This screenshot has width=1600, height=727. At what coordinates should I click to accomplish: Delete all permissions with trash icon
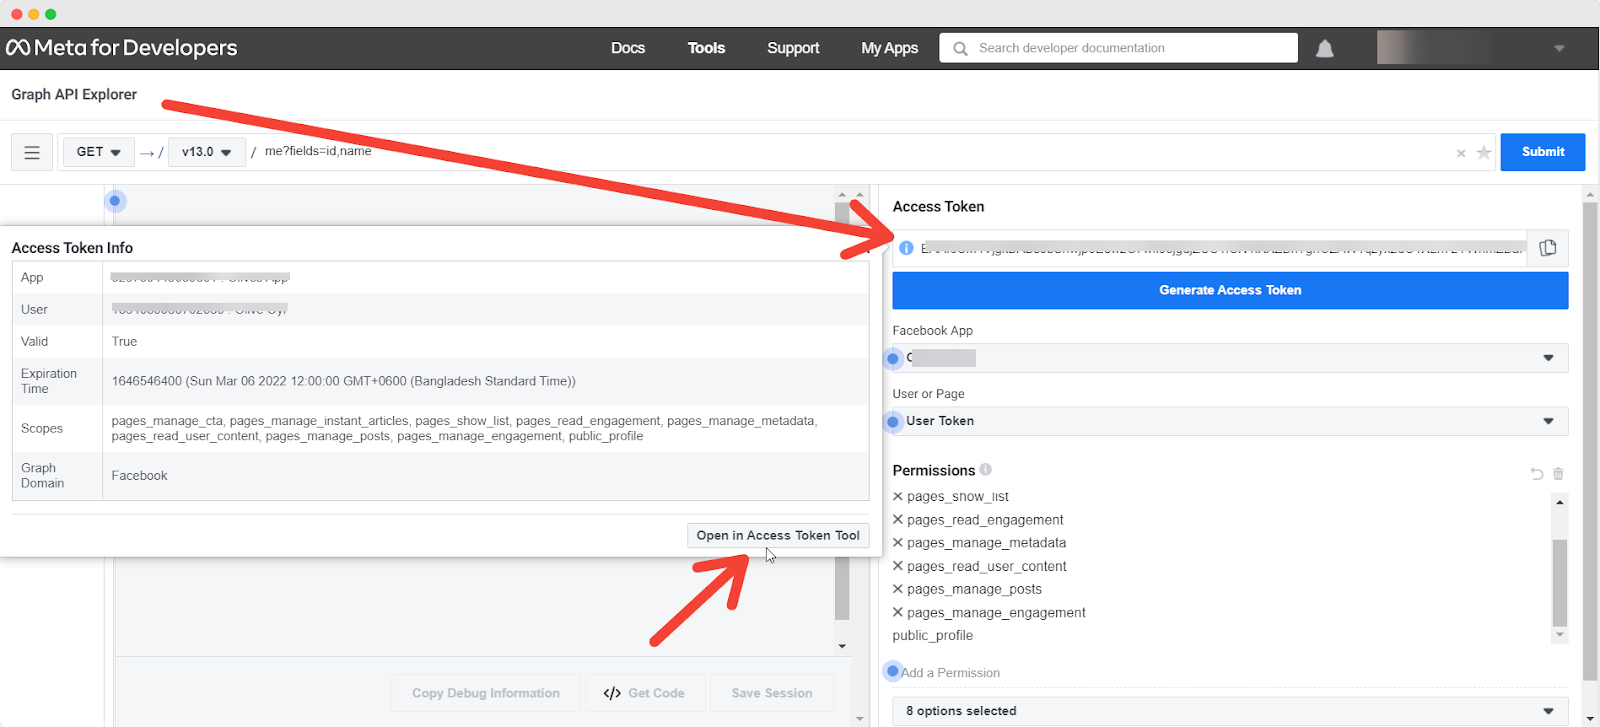[1558, 473]
